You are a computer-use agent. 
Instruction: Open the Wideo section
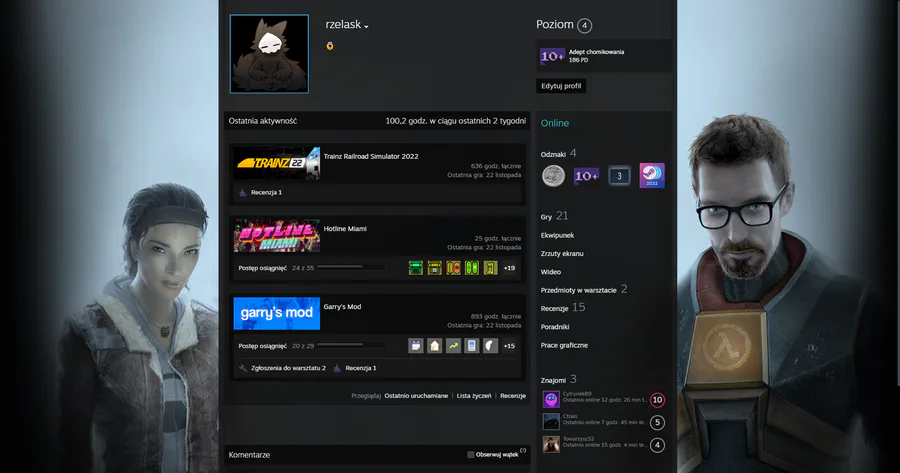point(550,272)
